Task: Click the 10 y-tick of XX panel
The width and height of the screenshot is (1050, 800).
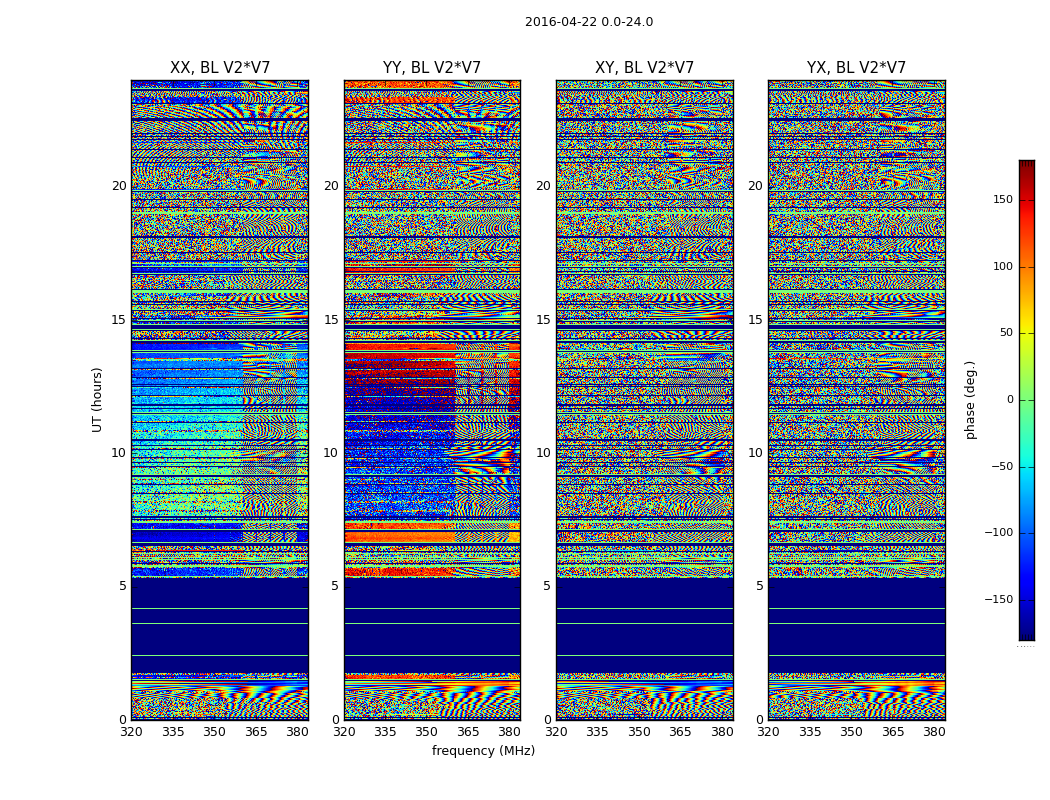Action: (119, 453)
